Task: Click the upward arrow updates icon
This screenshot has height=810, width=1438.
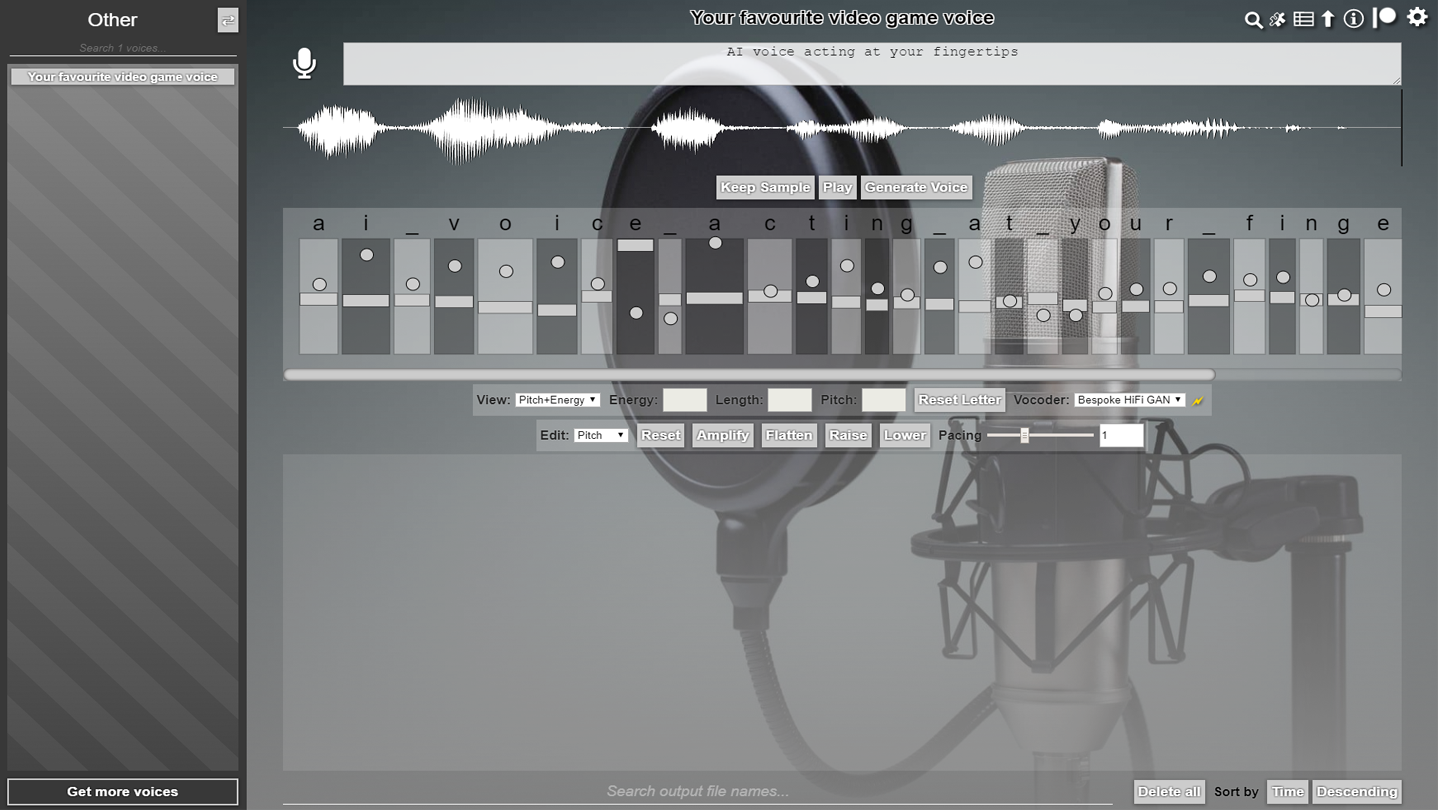Action: (x=1328, y=19)
